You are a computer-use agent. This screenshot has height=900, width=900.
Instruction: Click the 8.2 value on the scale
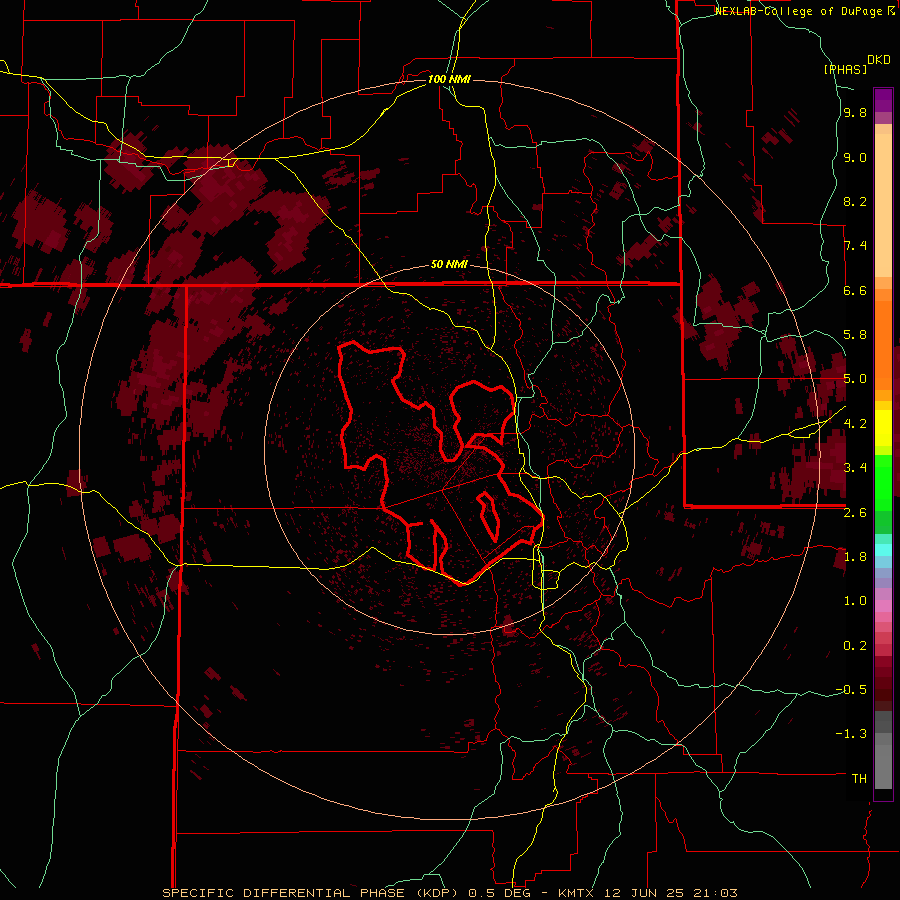[855, 201]
